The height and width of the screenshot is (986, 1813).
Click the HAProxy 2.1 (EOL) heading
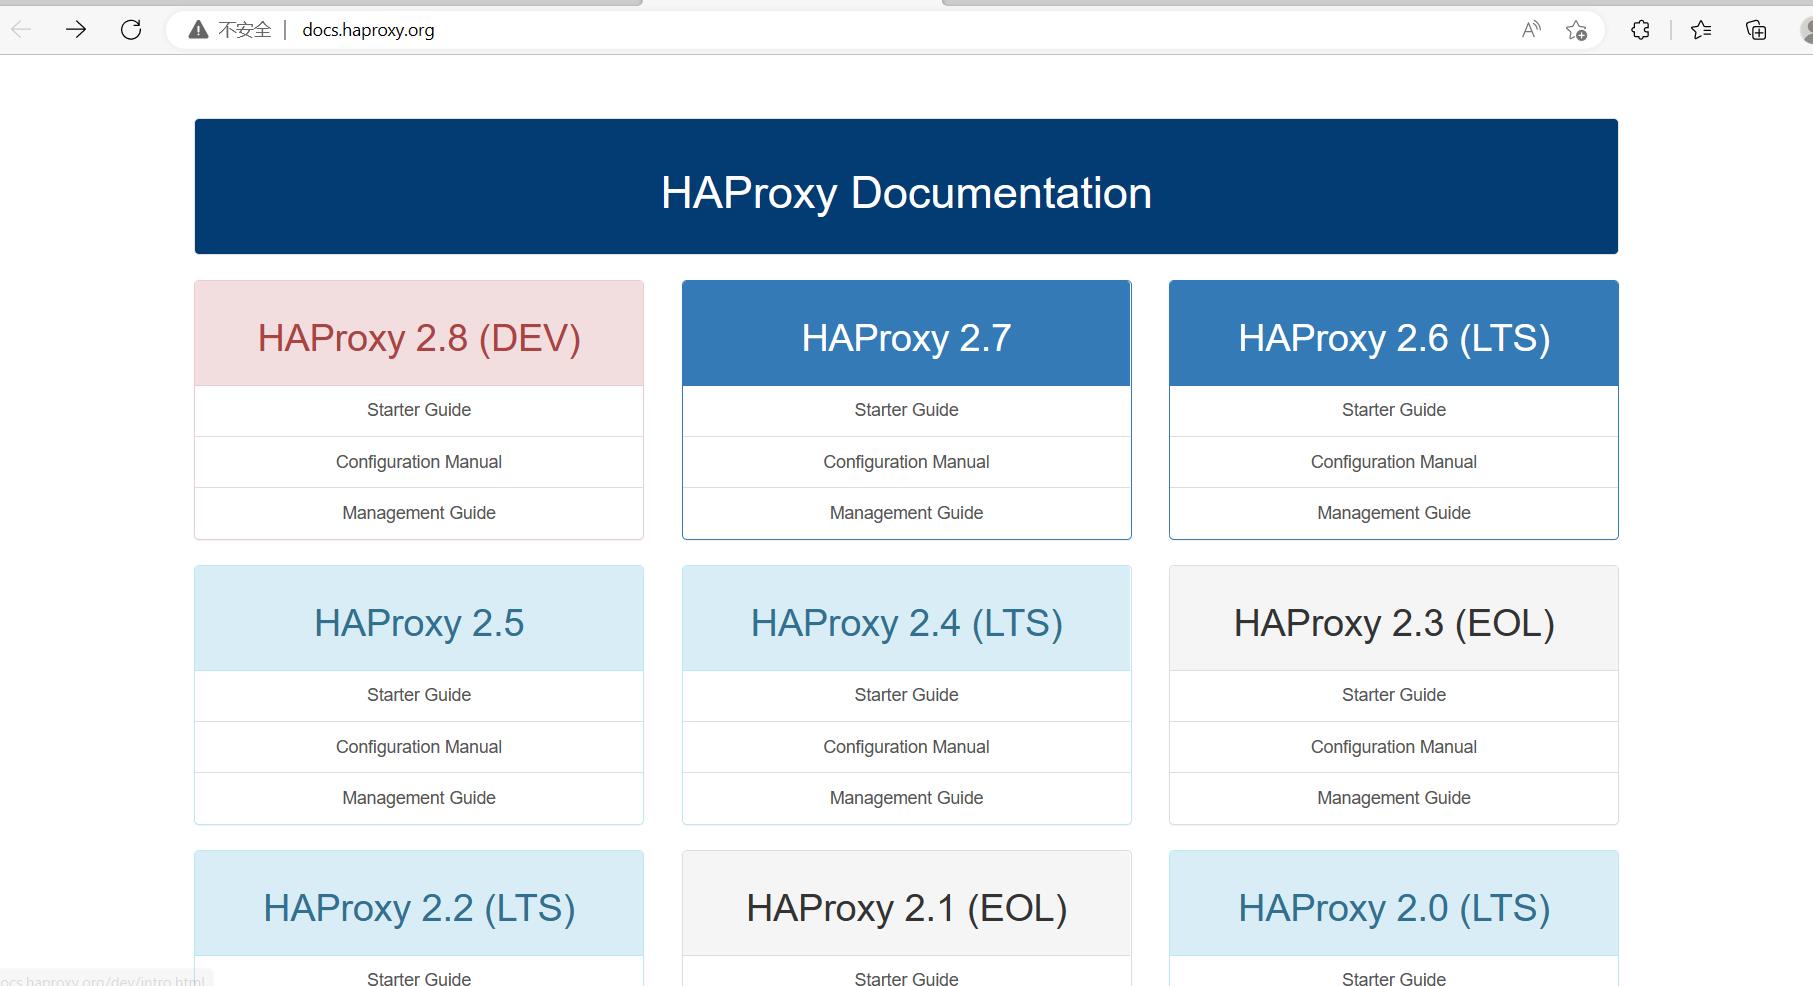pos(906,908)
